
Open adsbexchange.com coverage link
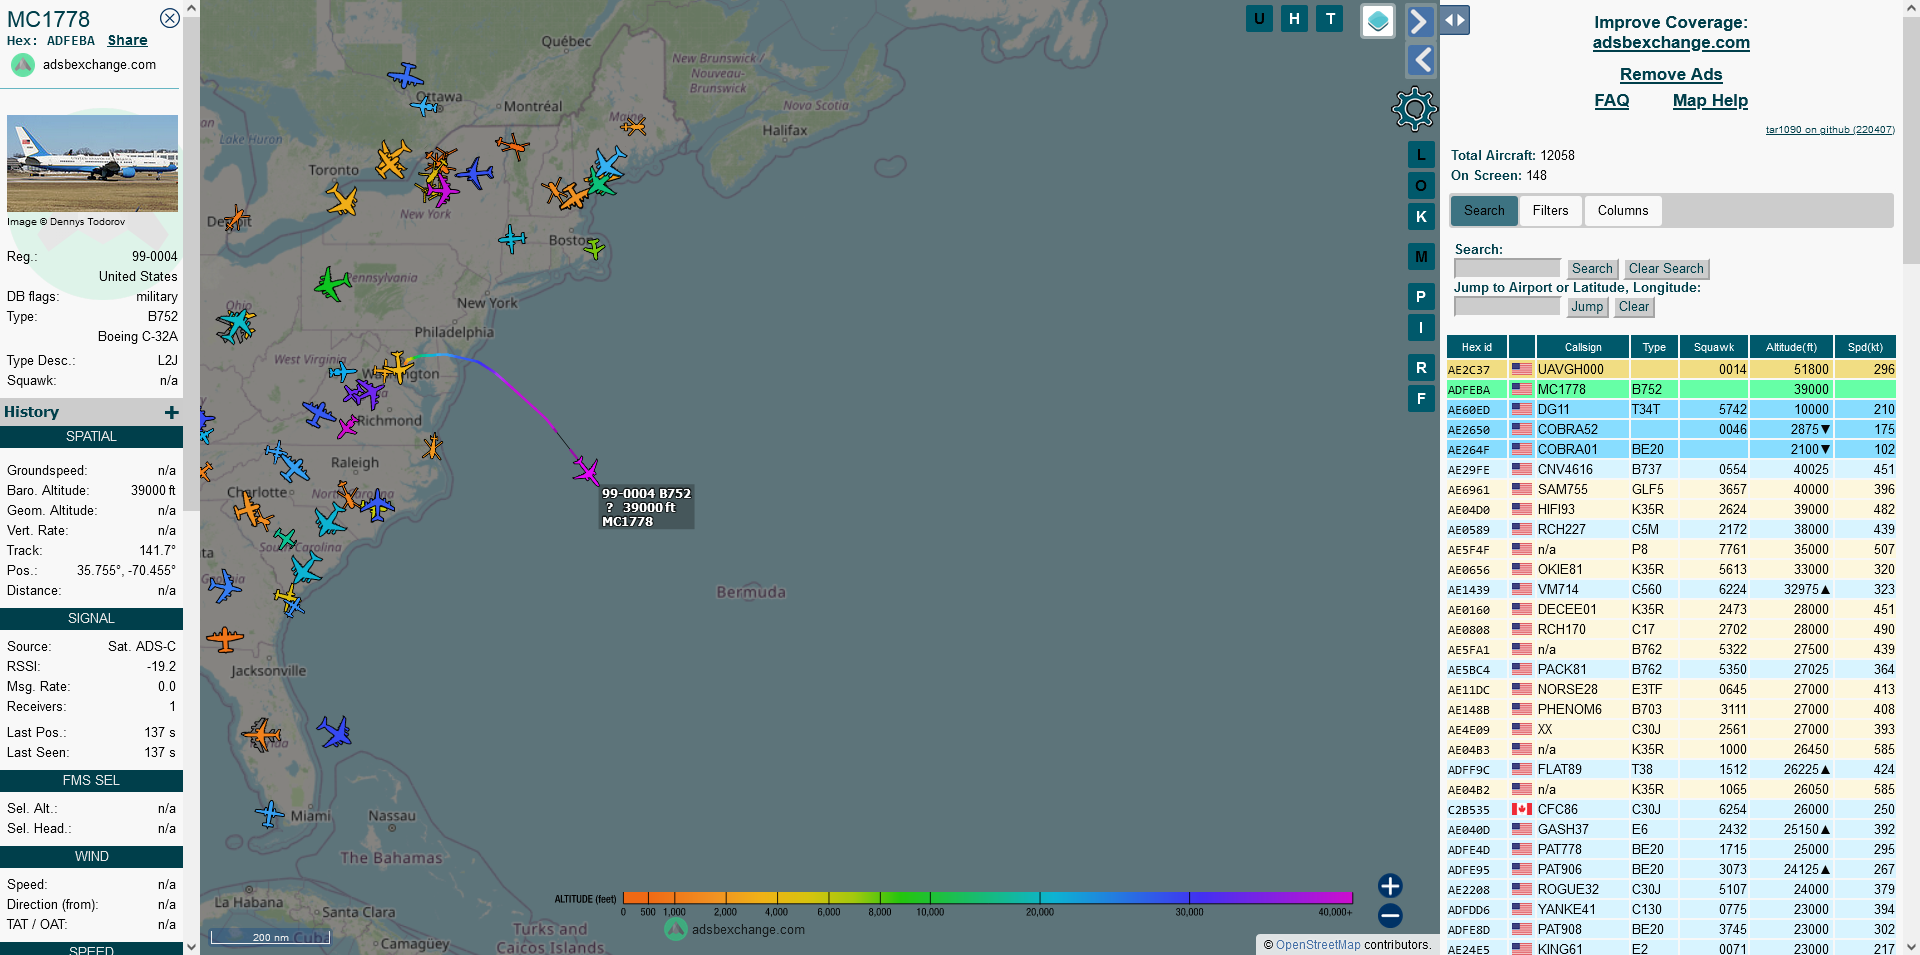tap(1671, 43)
